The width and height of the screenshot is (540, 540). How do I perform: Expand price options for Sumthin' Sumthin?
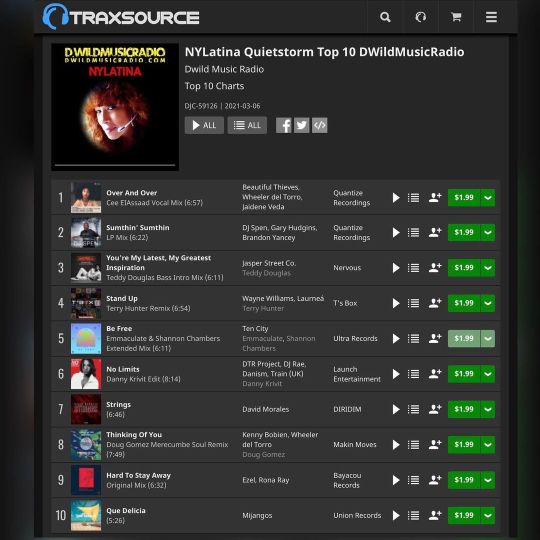point(488,232)
